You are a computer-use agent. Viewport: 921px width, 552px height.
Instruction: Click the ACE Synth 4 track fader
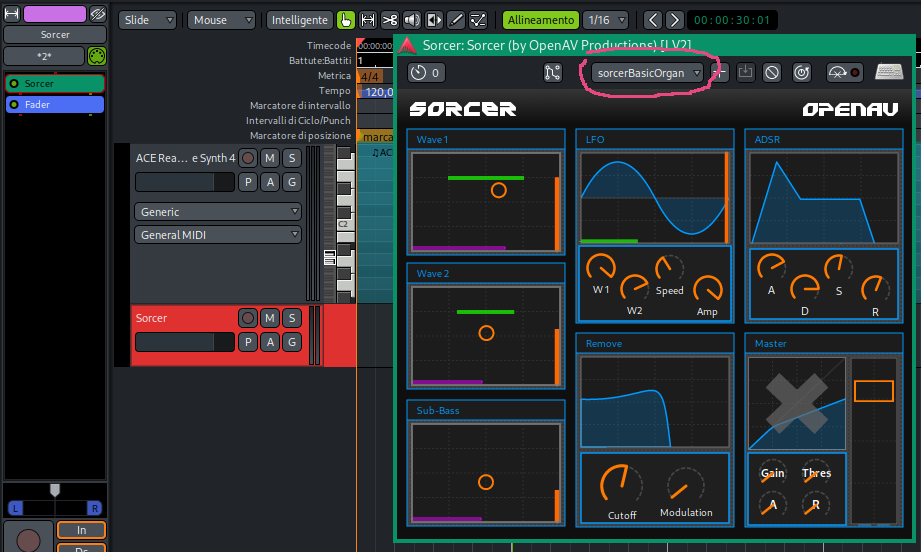coord(185,182)
